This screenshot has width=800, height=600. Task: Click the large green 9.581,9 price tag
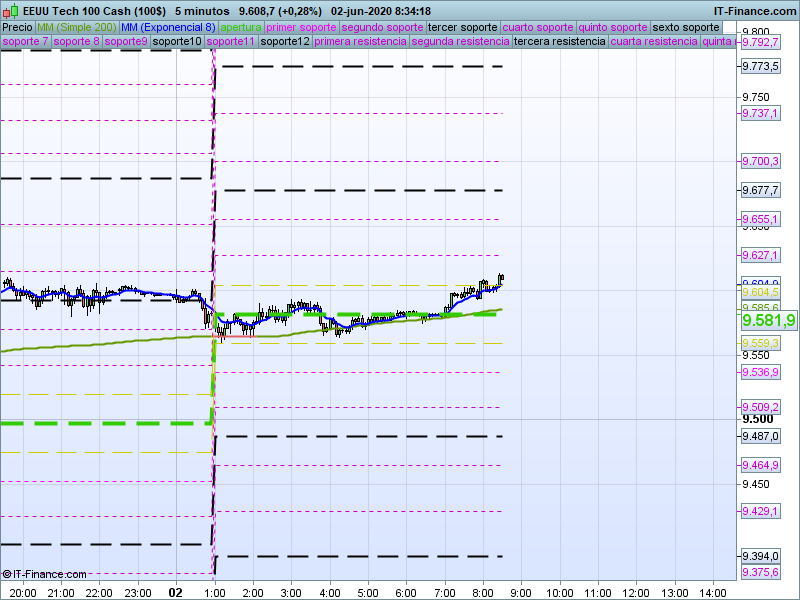(768, 320)
